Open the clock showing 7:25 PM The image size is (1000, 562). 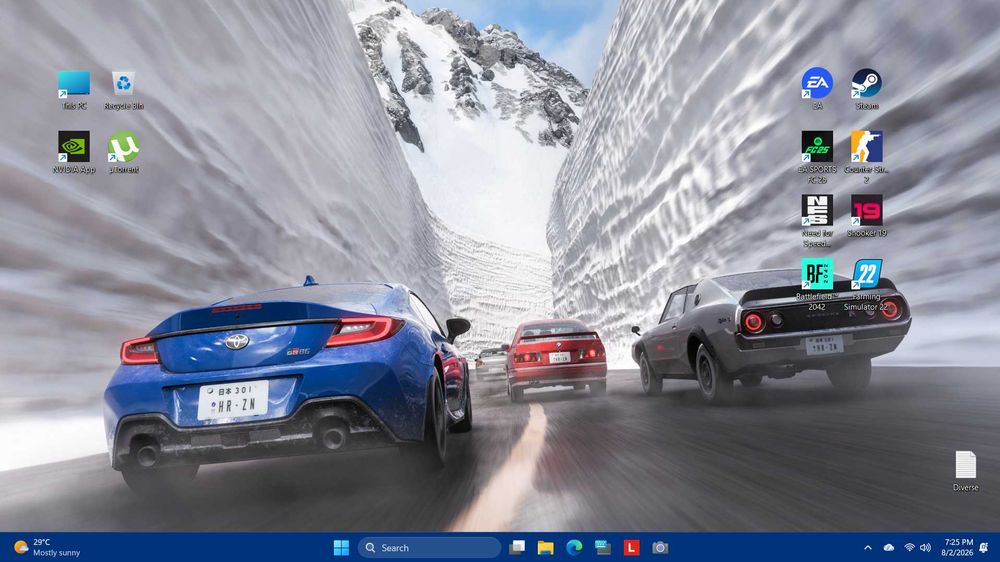click(957, 547)
